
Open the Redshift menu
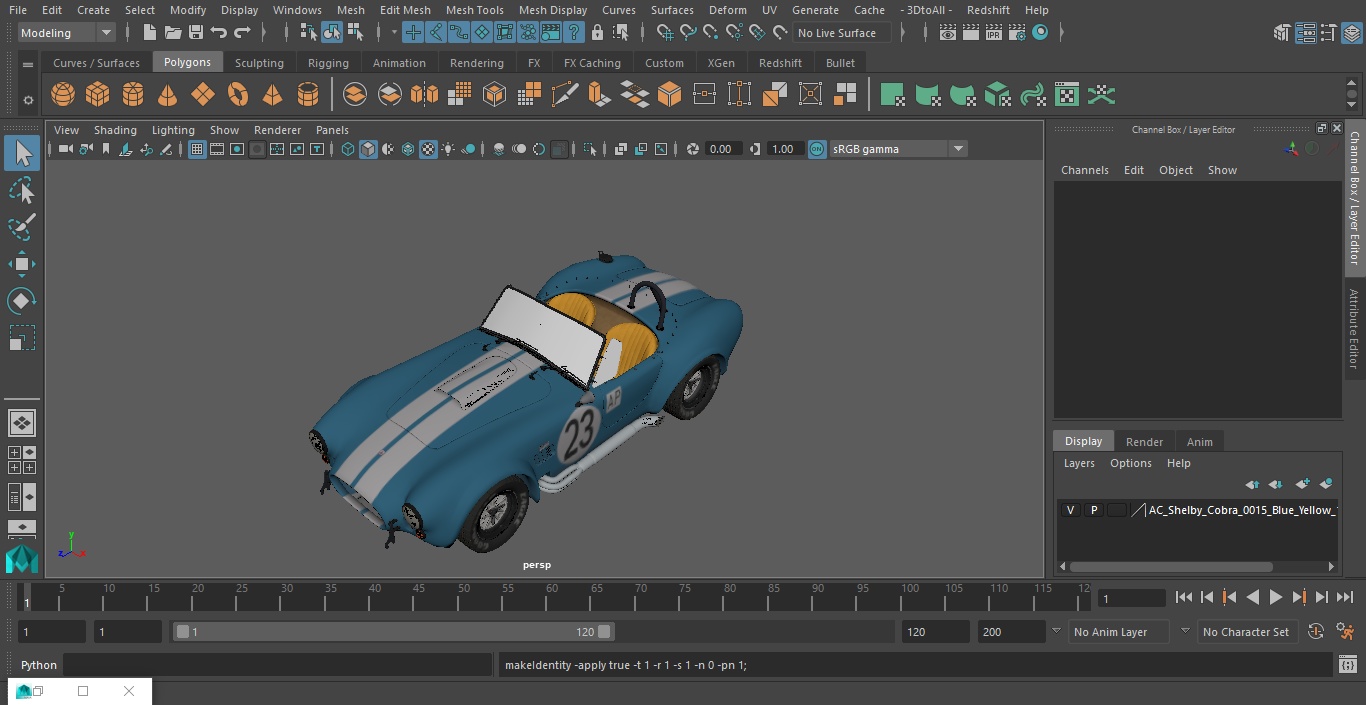[988, 10]
